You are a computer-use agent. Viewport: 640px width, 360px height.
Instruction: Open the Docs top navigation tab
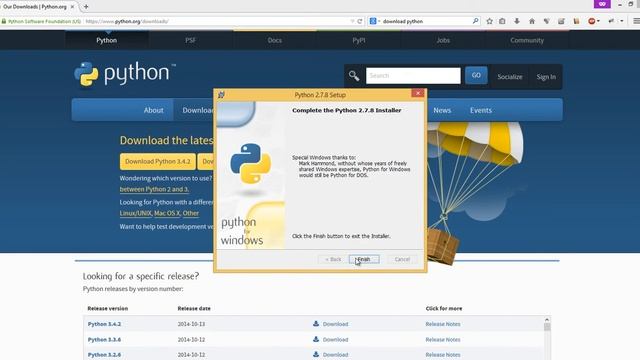tap(275, 40)
